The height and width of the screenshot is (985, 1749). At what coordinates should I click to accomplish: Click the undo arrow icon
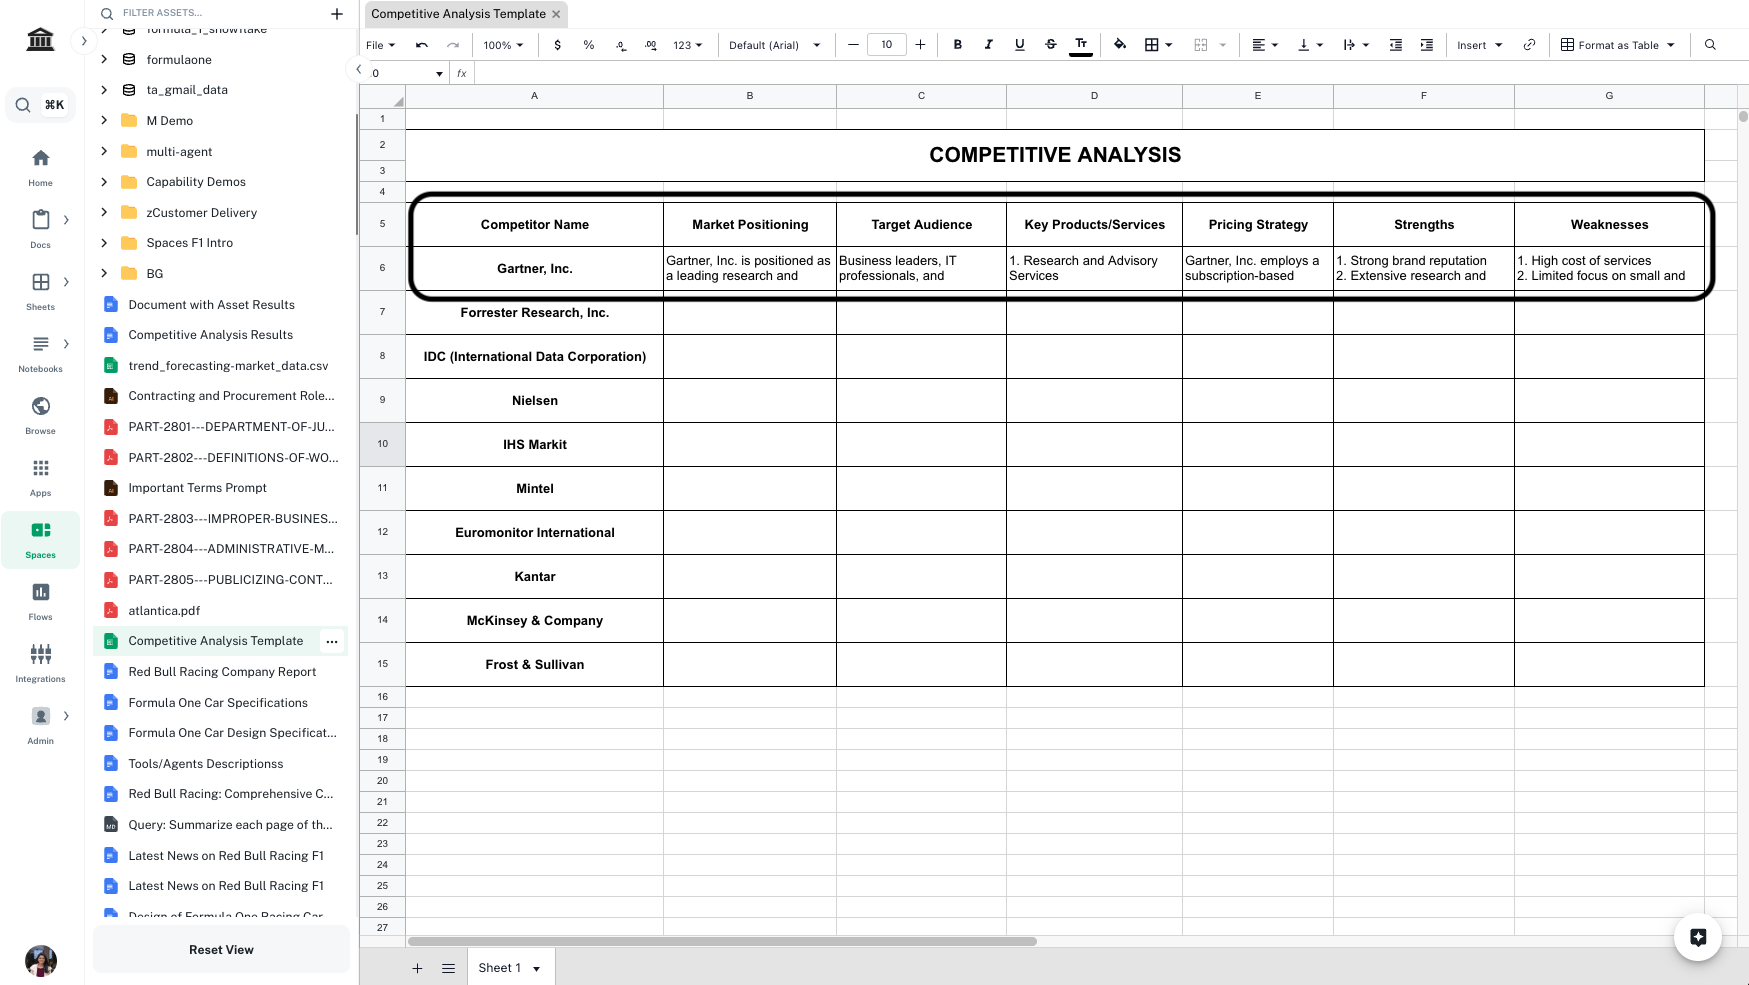click(x=422, y=45)
